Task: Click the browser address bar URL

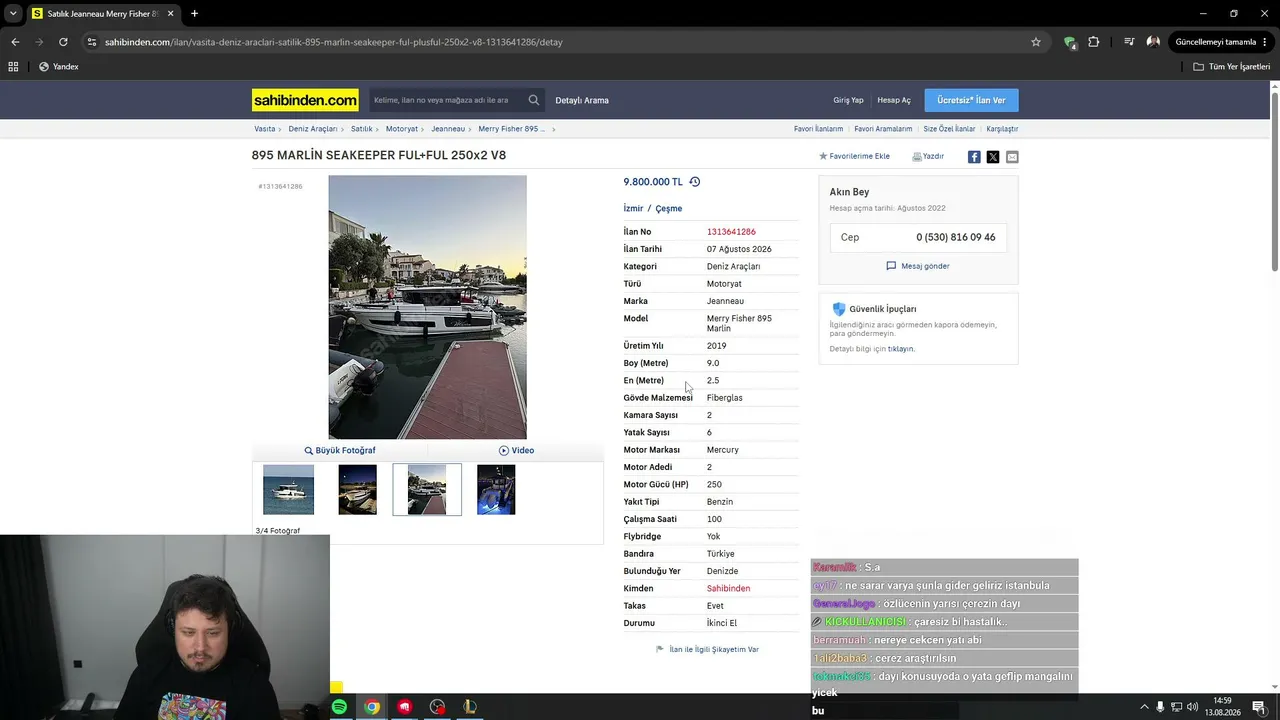Action: click(334, 42)
